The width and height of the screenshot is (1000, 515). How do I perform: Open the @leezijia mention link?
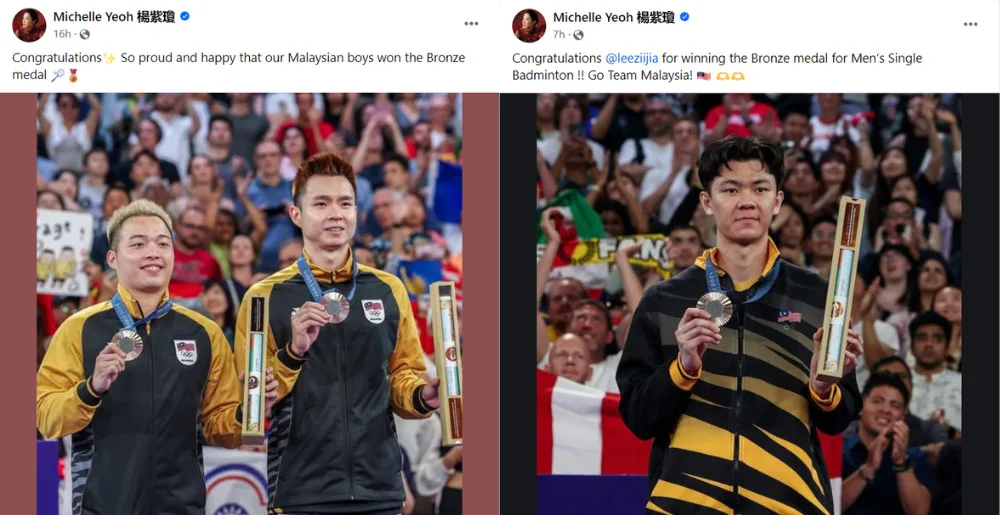[x=631, y=59]
